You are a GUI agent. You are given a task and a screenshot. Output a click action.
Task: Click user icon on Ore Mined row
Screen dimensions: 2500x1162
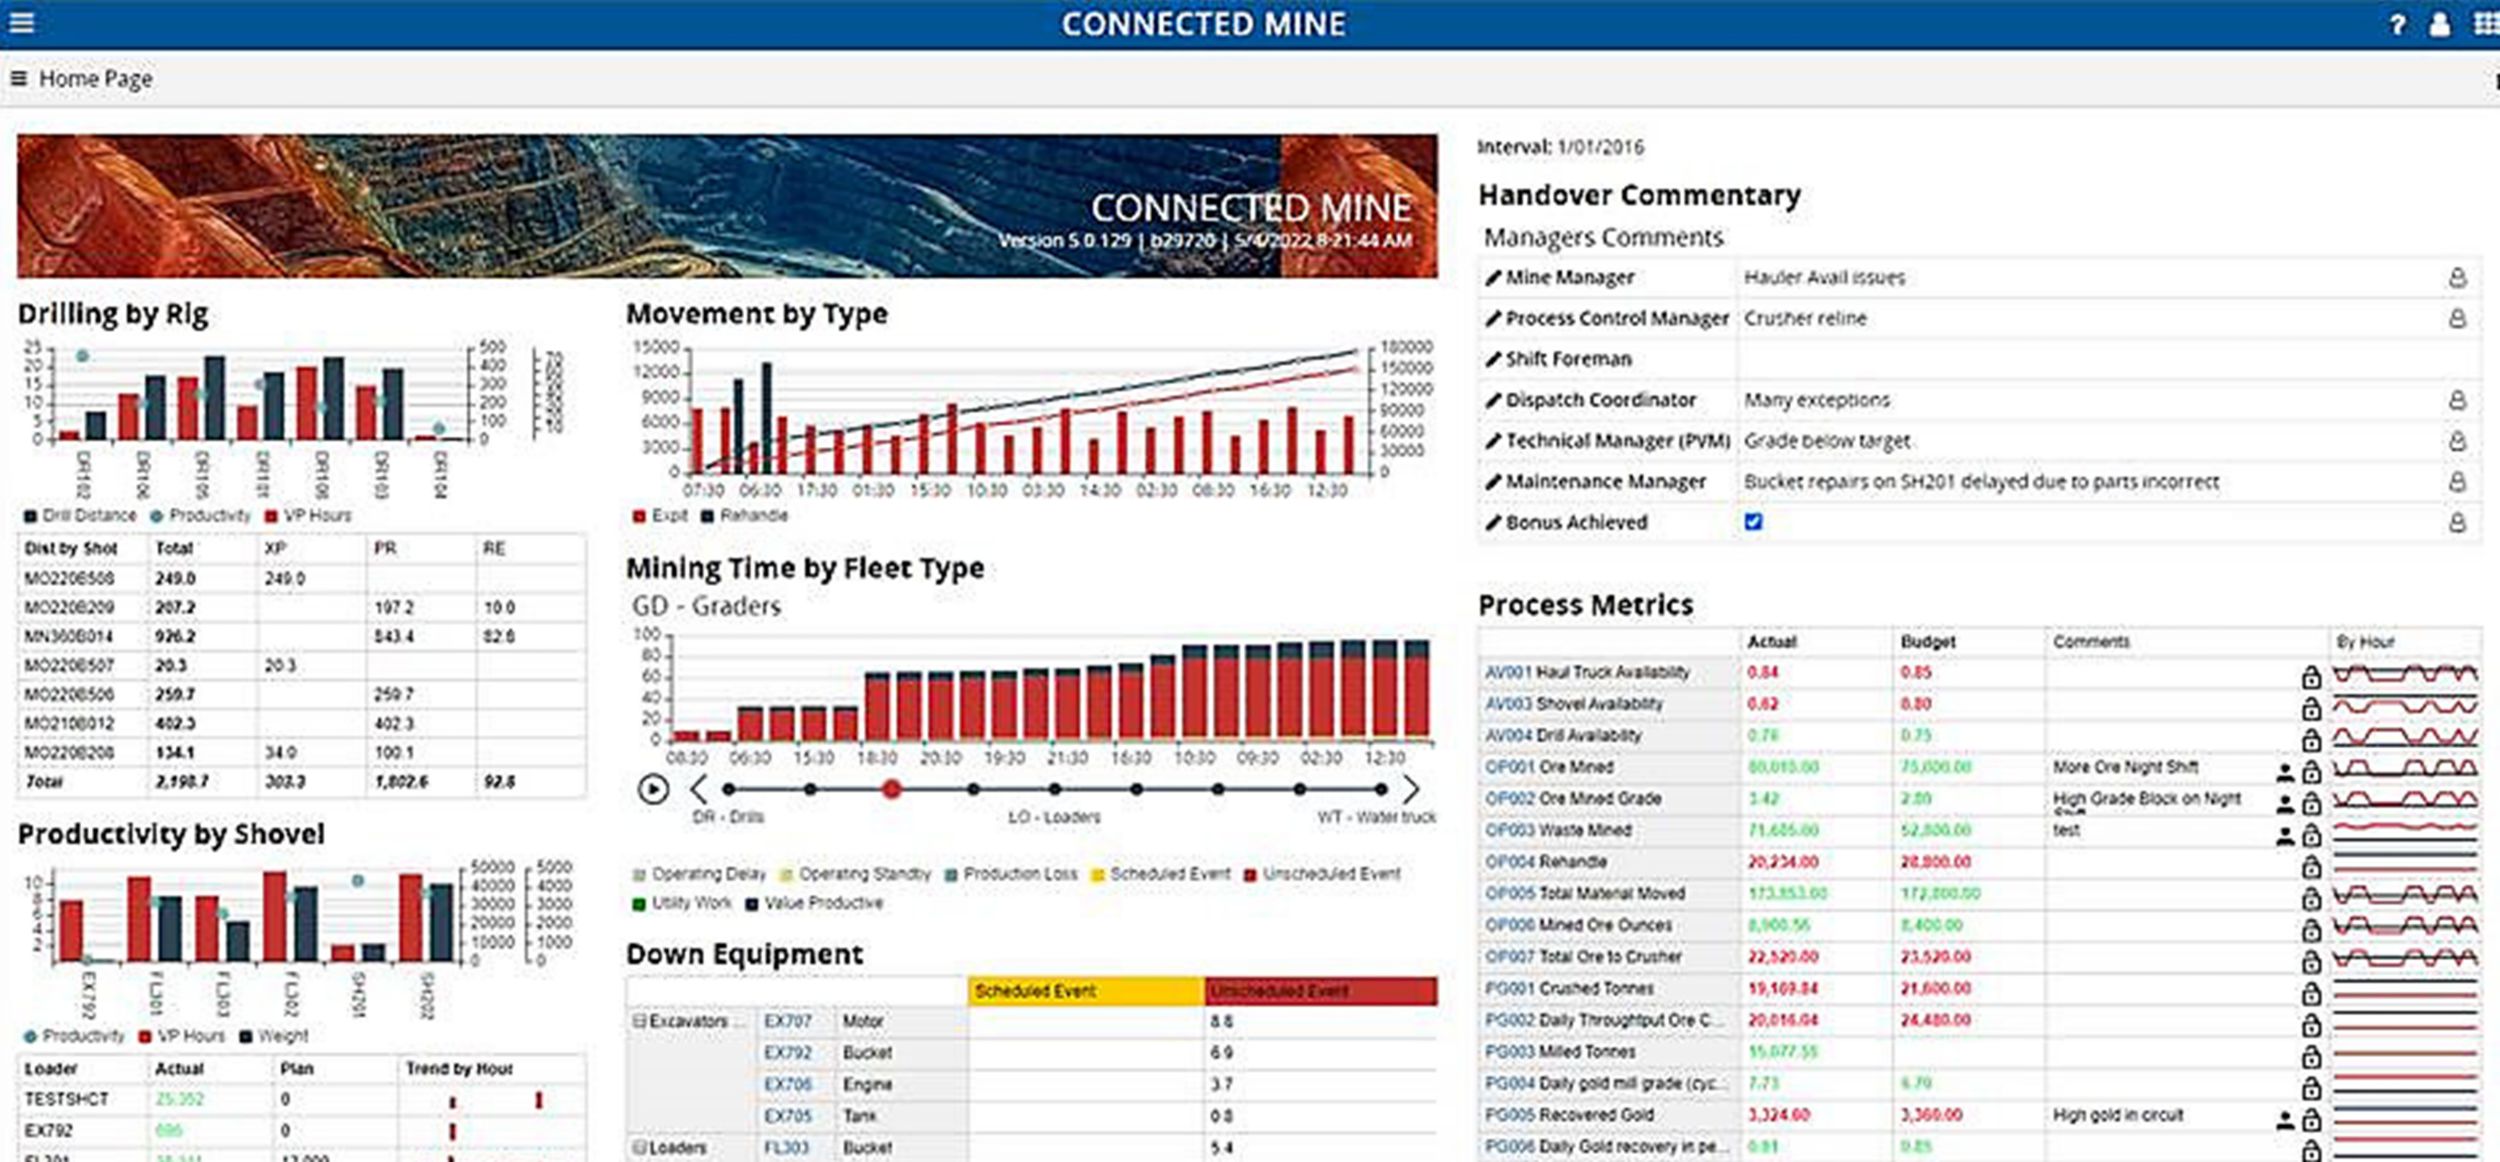[2285, 772]
